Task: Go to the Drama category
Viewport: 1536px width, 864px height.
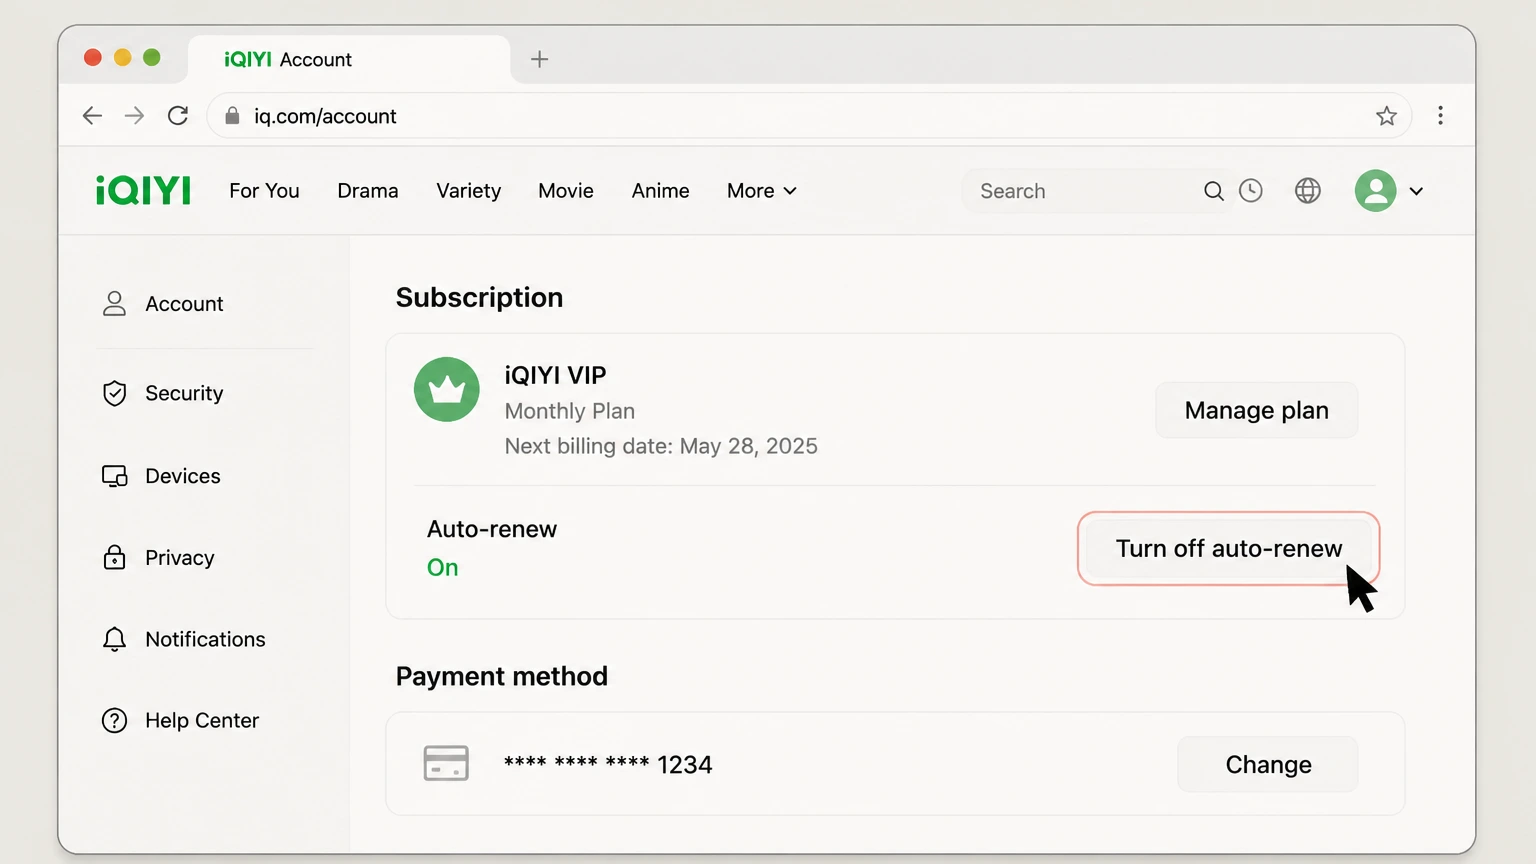Action: [x=368, y=191]
